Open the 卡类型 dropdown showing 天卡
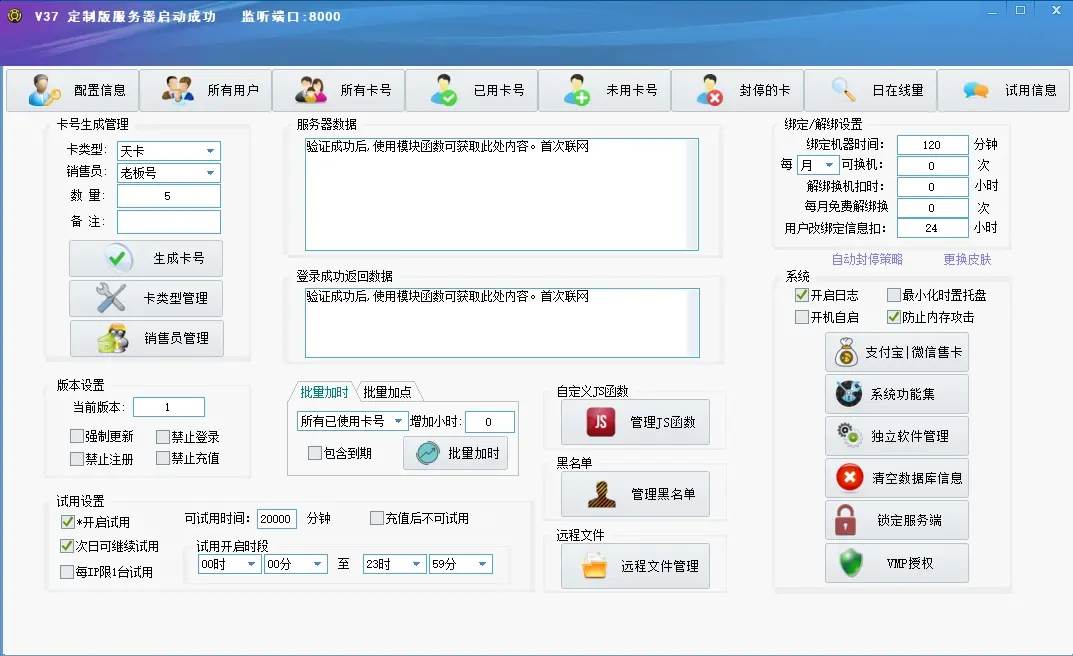 pos(169,150)
